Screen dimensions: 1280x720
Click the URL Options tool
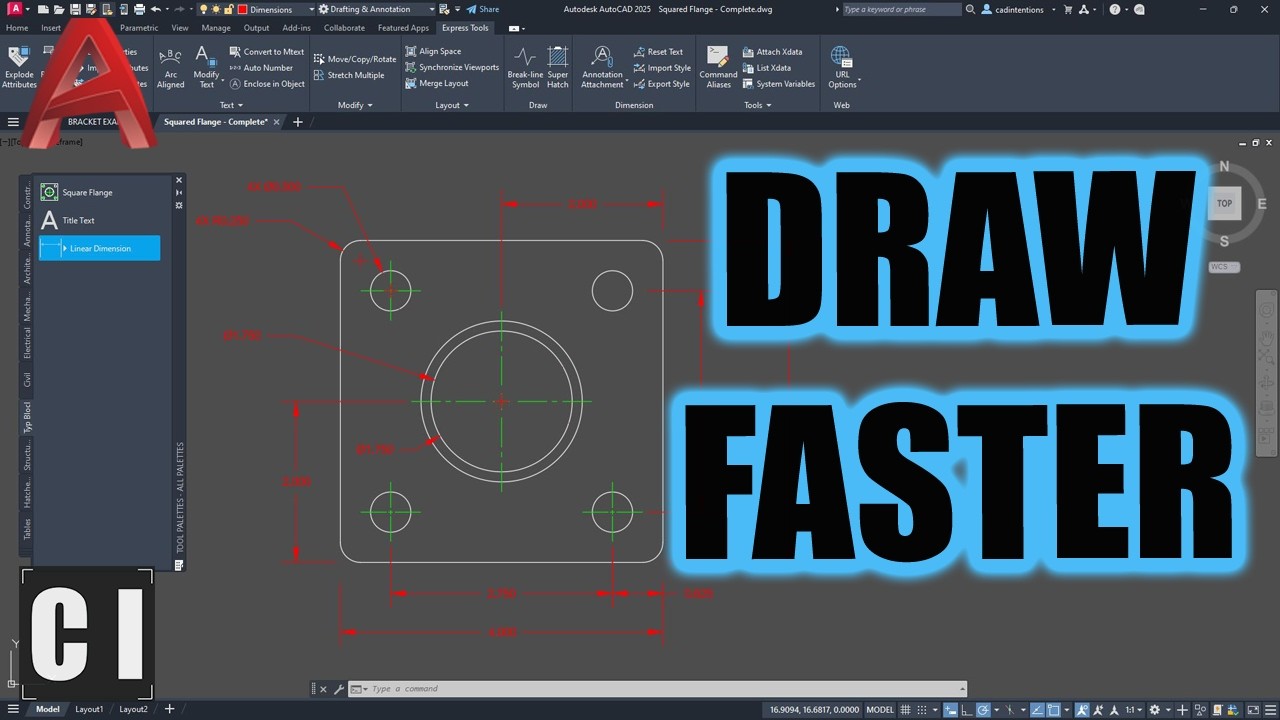pos(842,67)
